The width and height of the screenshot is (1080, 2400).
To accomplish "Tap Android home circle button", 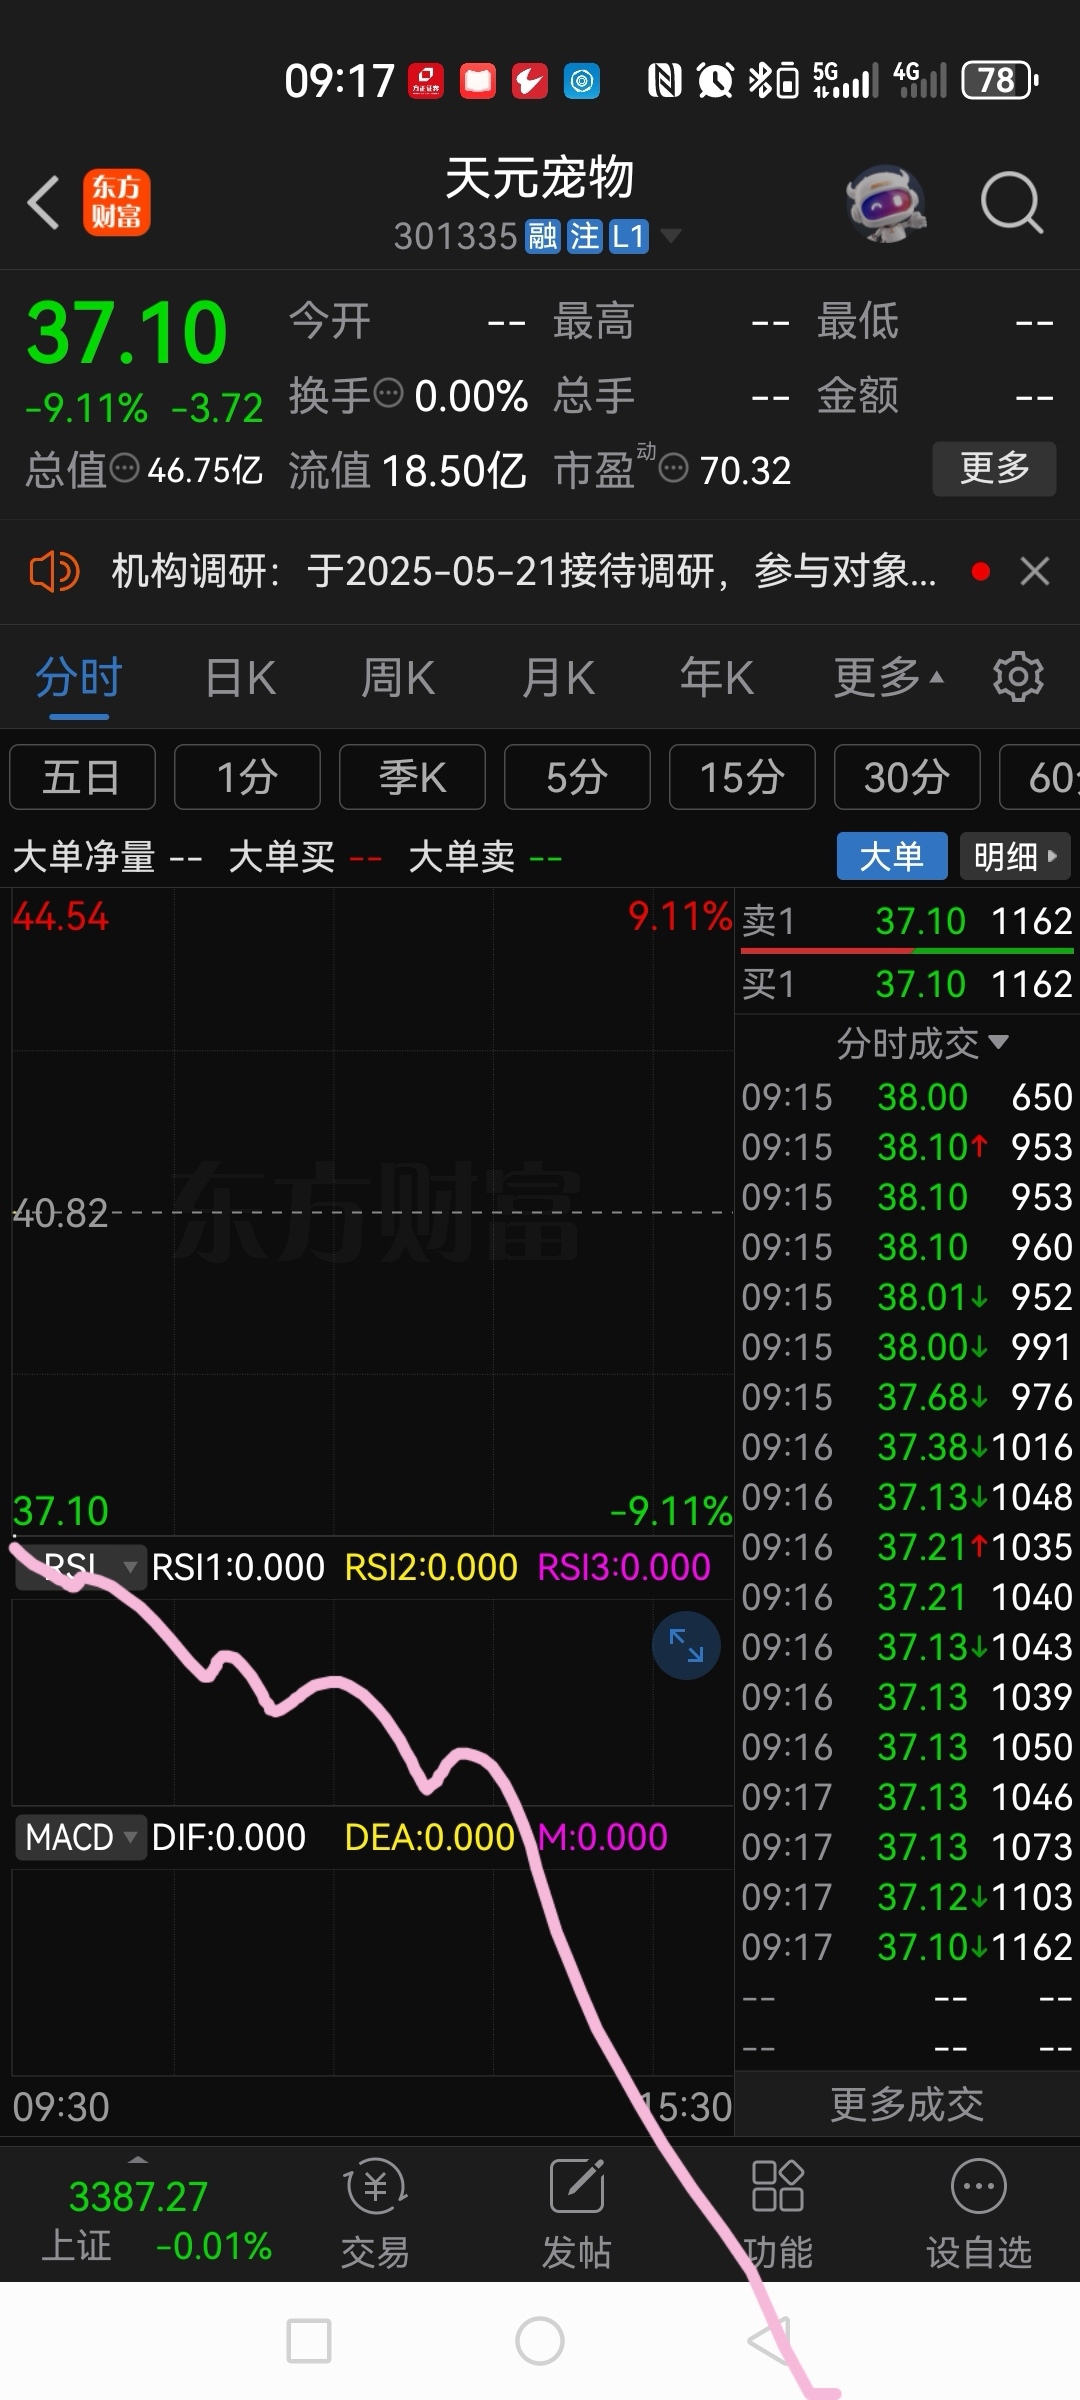I will click(540, 2340).
